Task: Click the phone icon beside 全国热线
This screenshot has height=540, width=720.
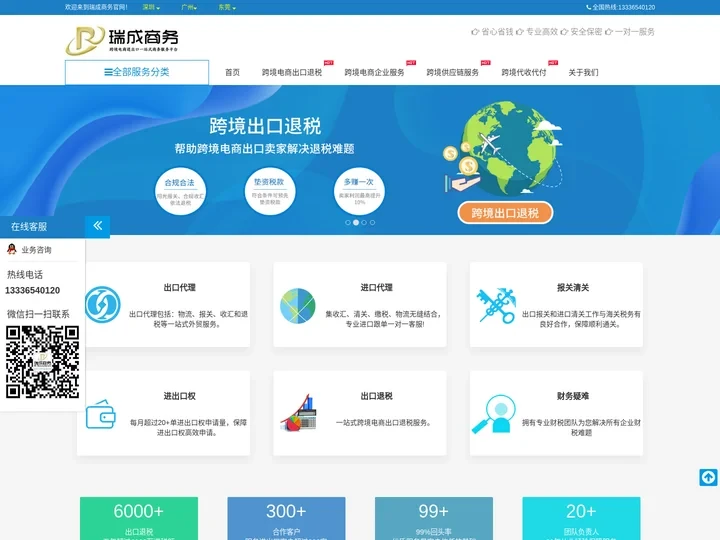Action: (589, 7)
